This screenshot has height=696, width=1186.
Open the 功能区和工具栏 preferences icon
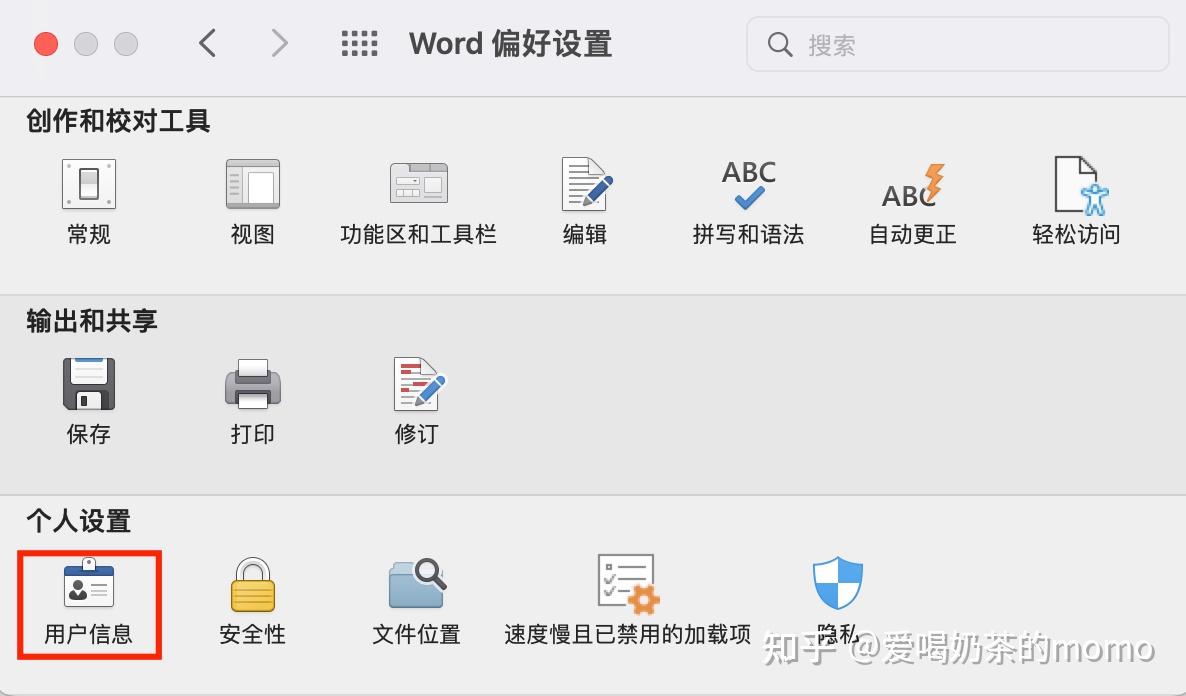(418, 183)
